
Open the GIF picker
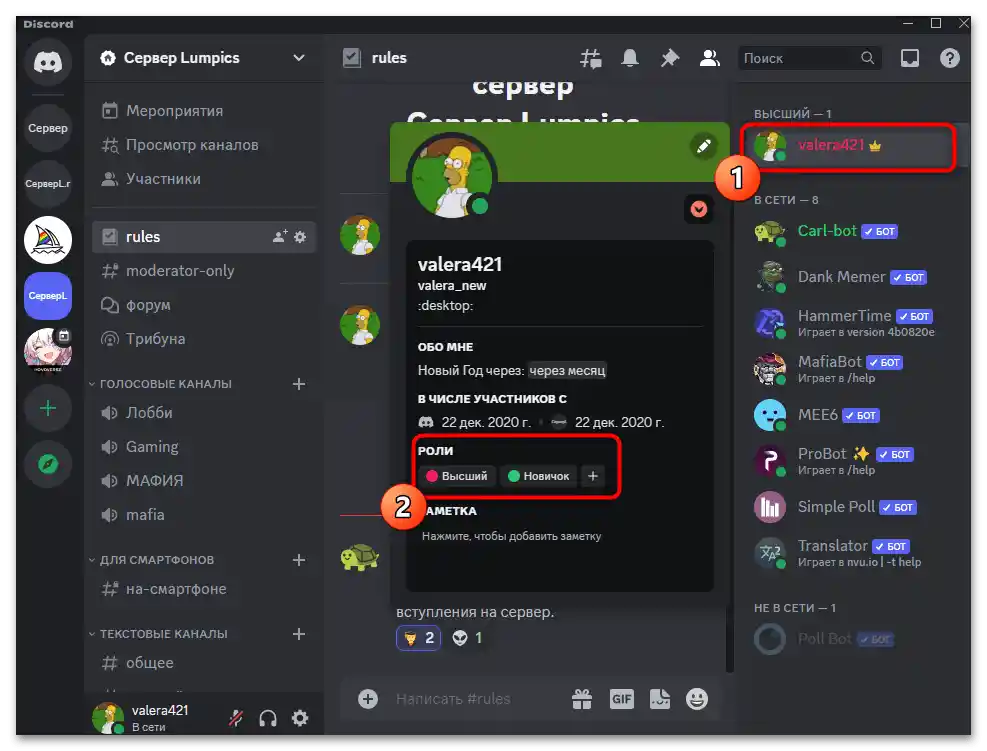[x=621, y=699]
